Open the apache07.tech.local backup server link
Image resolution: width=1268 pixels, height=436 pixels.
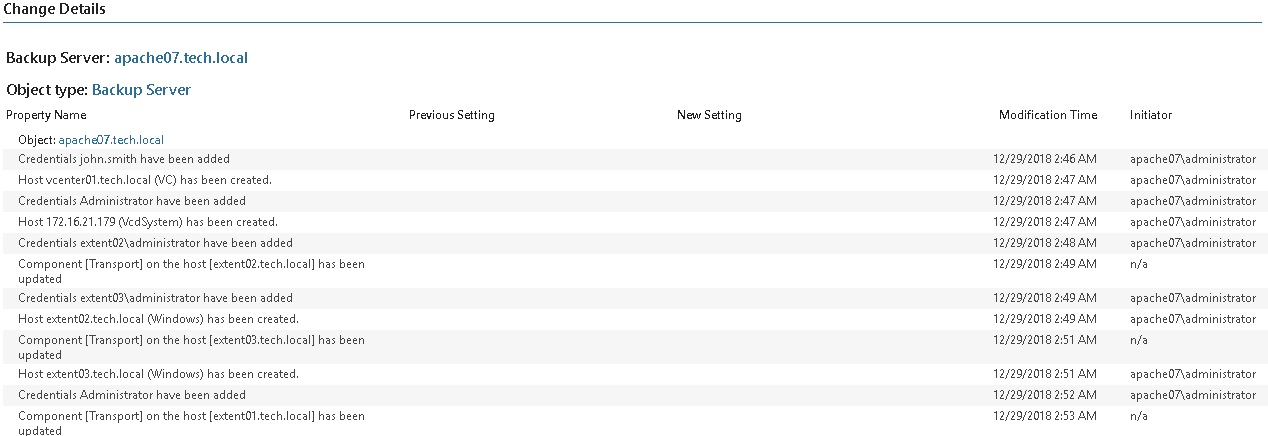point(181,58)
